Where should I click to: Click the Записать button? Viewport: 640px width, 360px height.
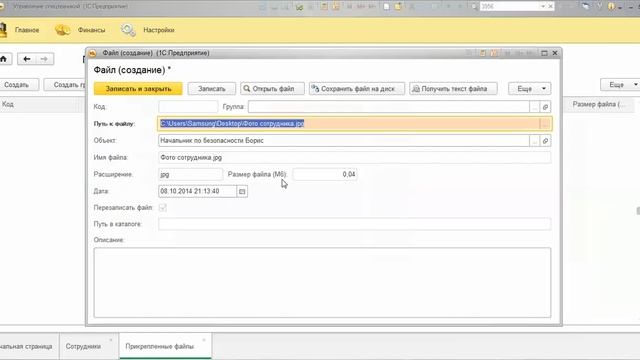211,89
